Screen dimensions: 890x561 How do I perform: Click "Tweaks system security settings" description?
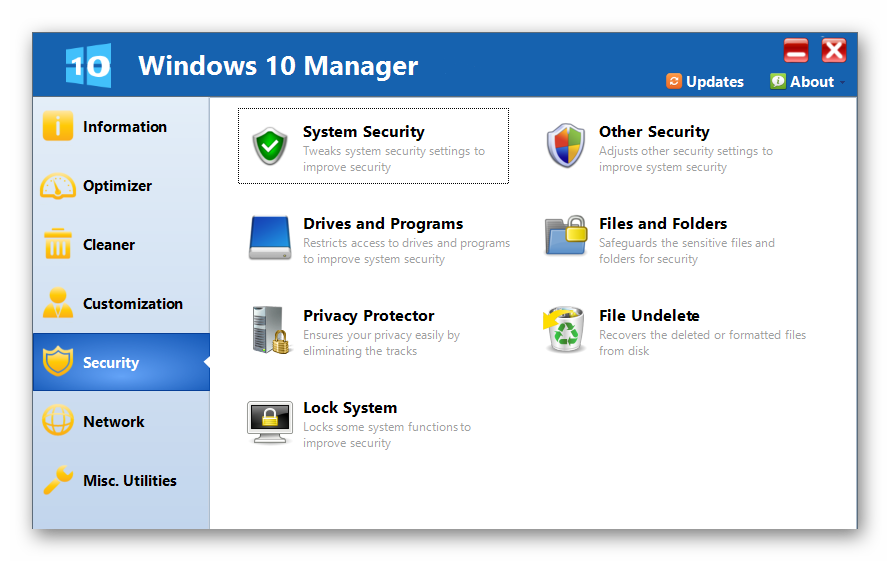point(394,159)
